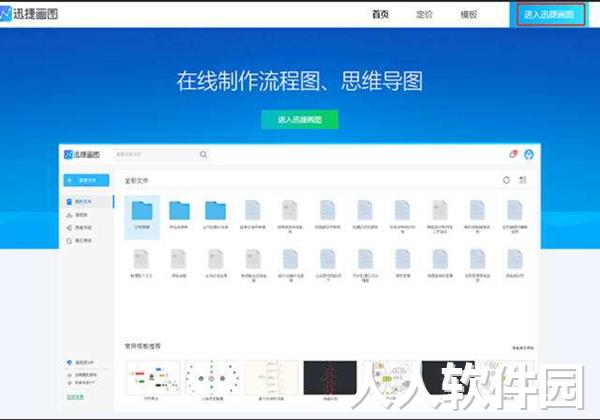This screenshot has height=420, width=600.
Task: Click the blue diamond VIP icon in sidebar
Action: (69, 362)
